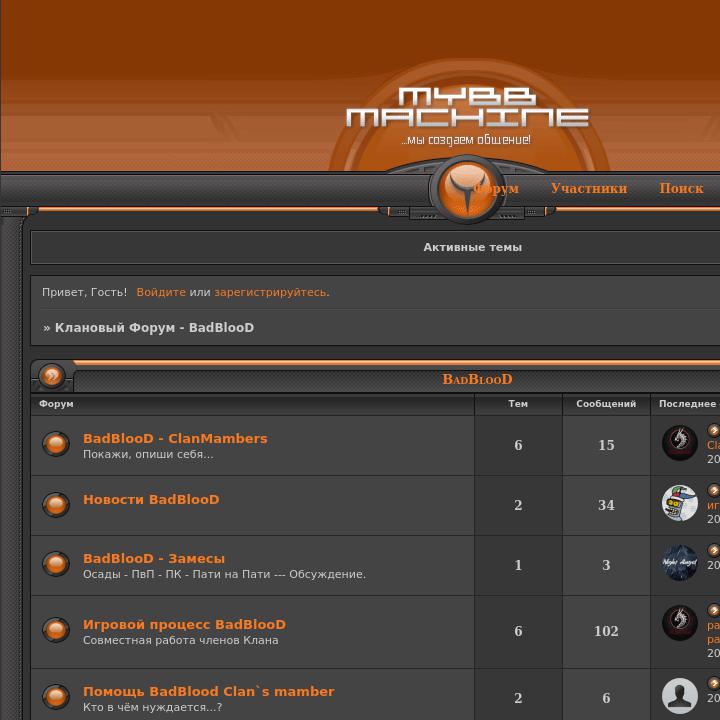
Task: Click Тем count 6 for ClanMambers
Action: (518, 445)
